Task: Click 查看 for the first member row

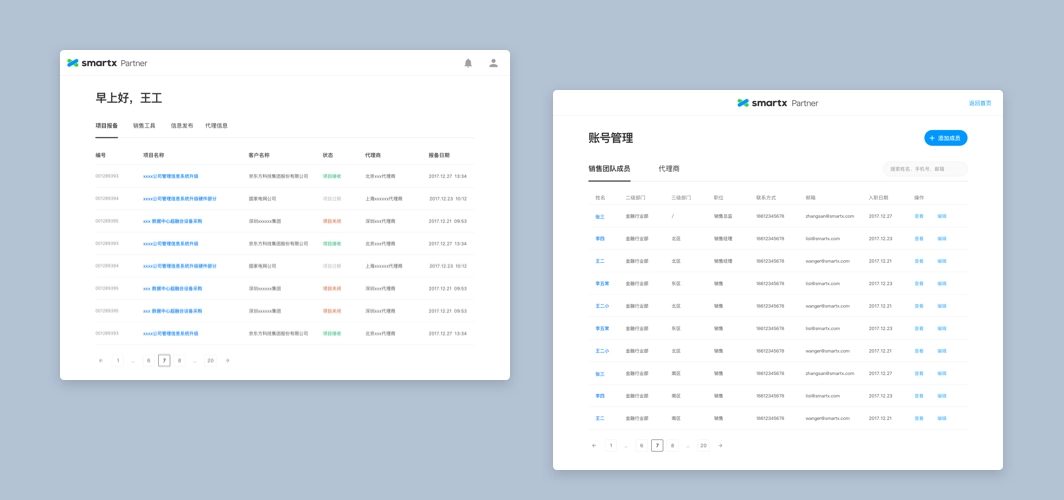Action: (x=918, y=216)
